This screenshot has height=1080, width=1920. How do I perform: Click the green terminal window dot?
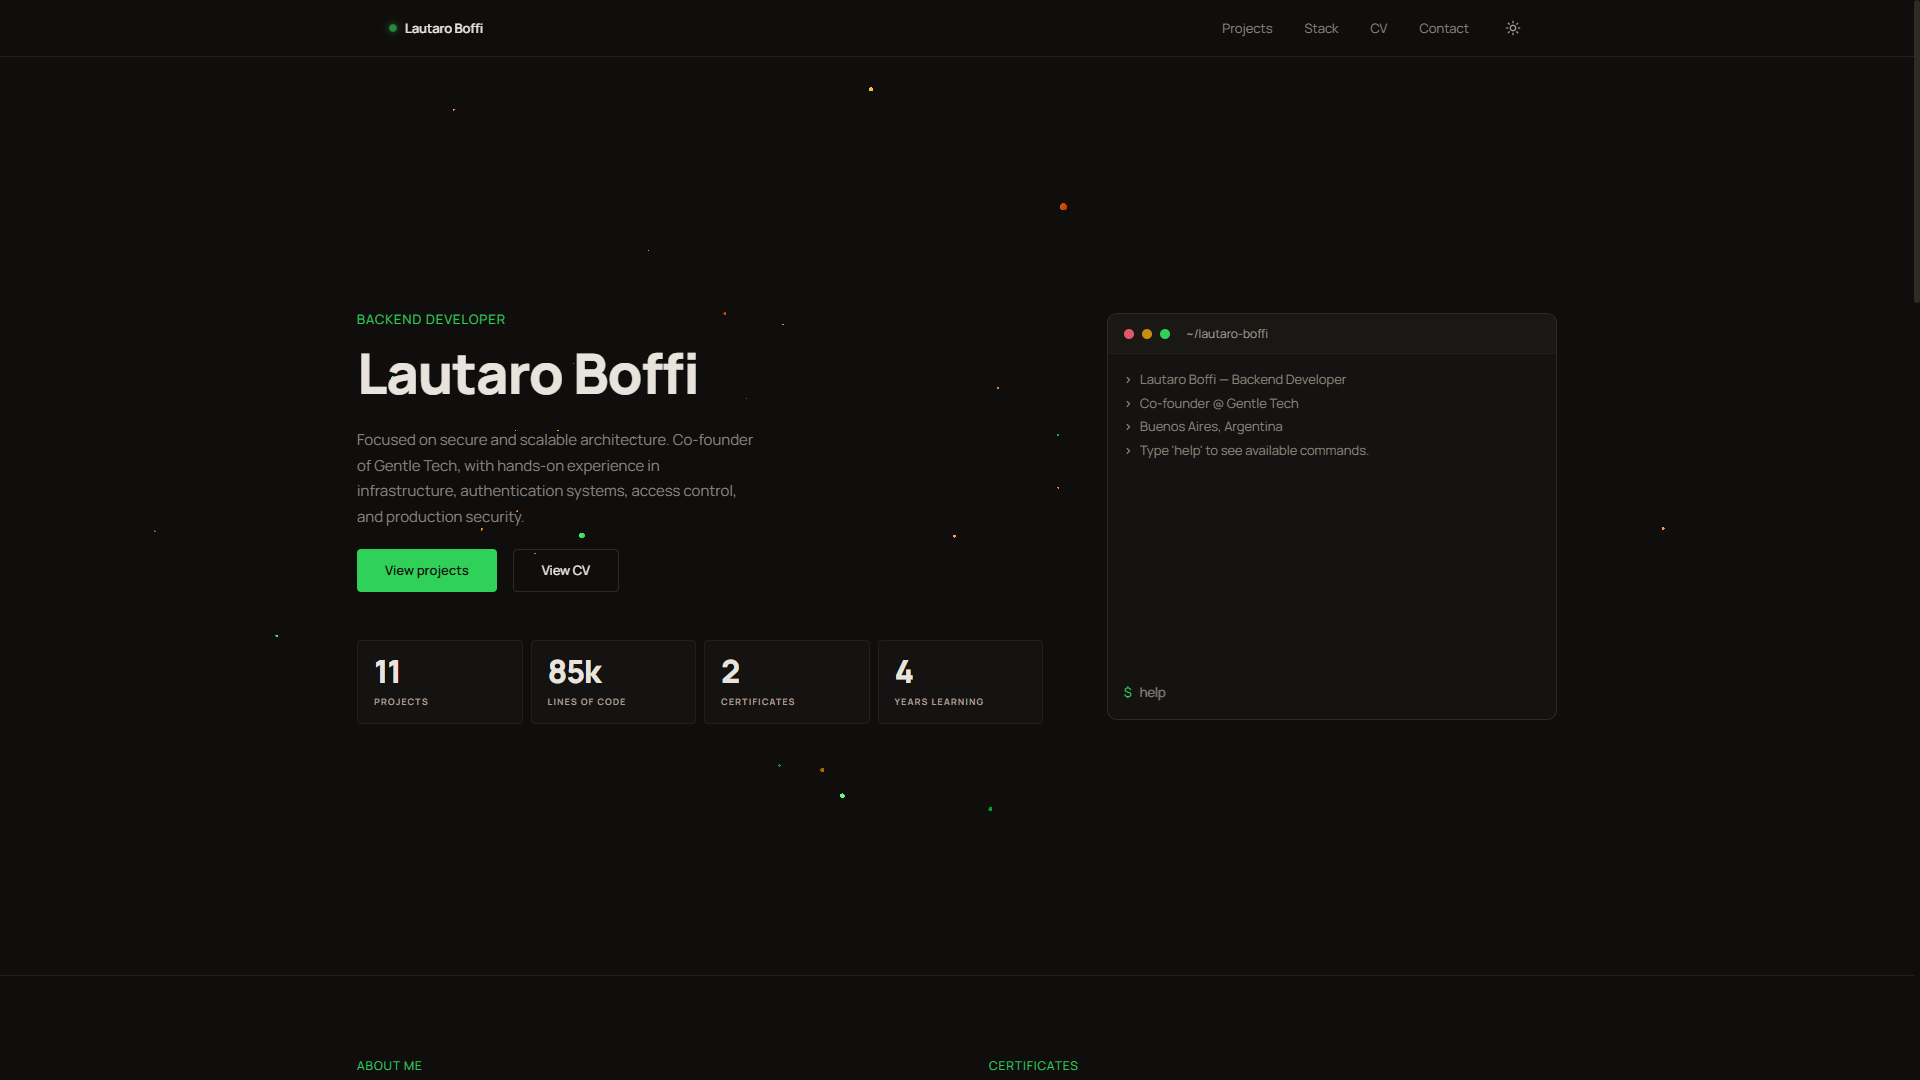(x=1165, y=334)
